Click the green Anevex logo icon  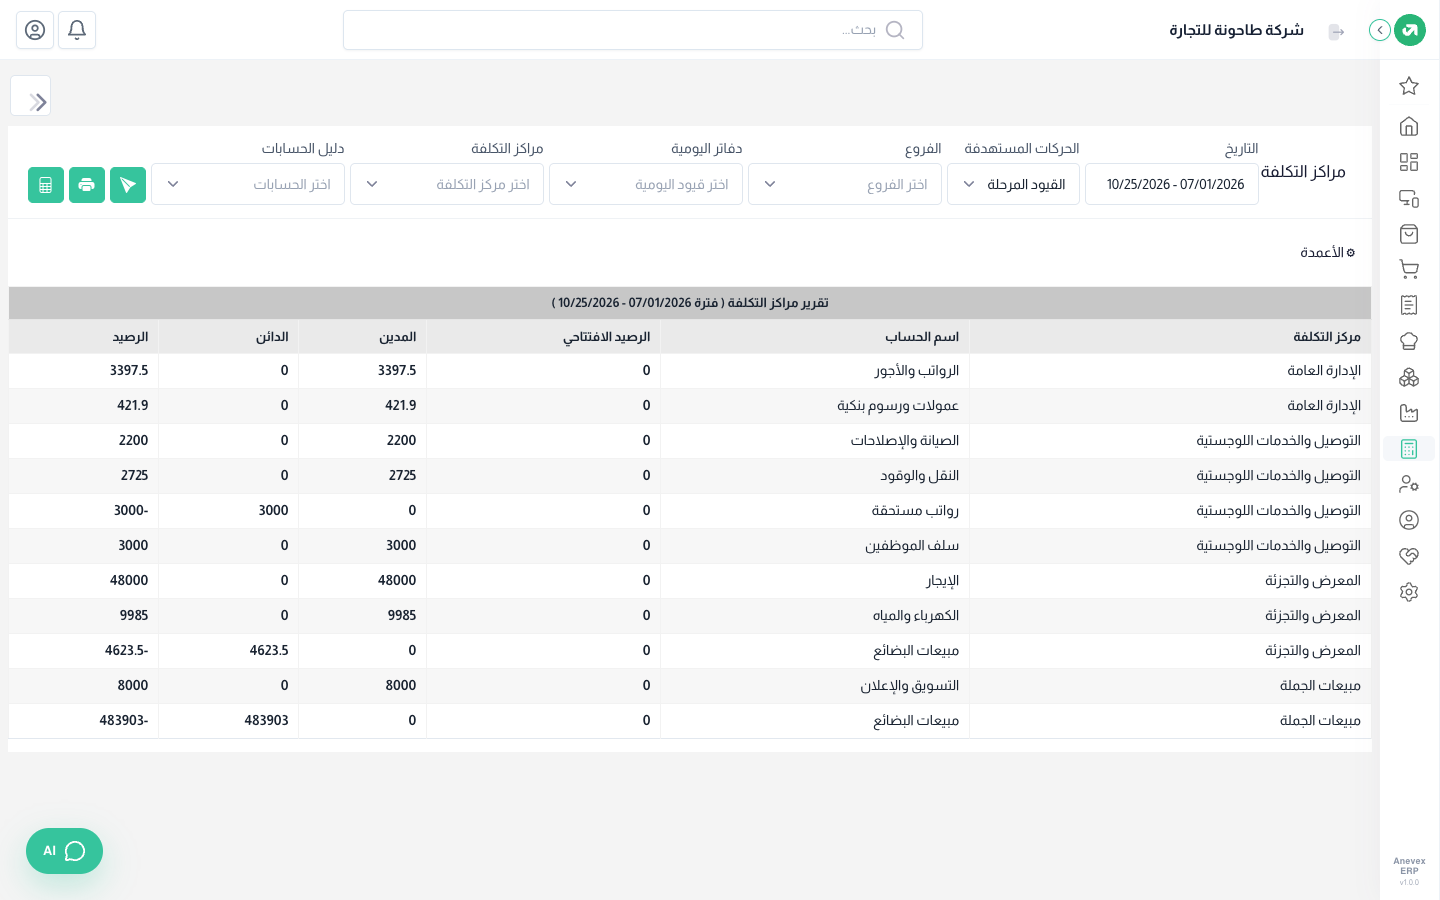point(1410,30)
